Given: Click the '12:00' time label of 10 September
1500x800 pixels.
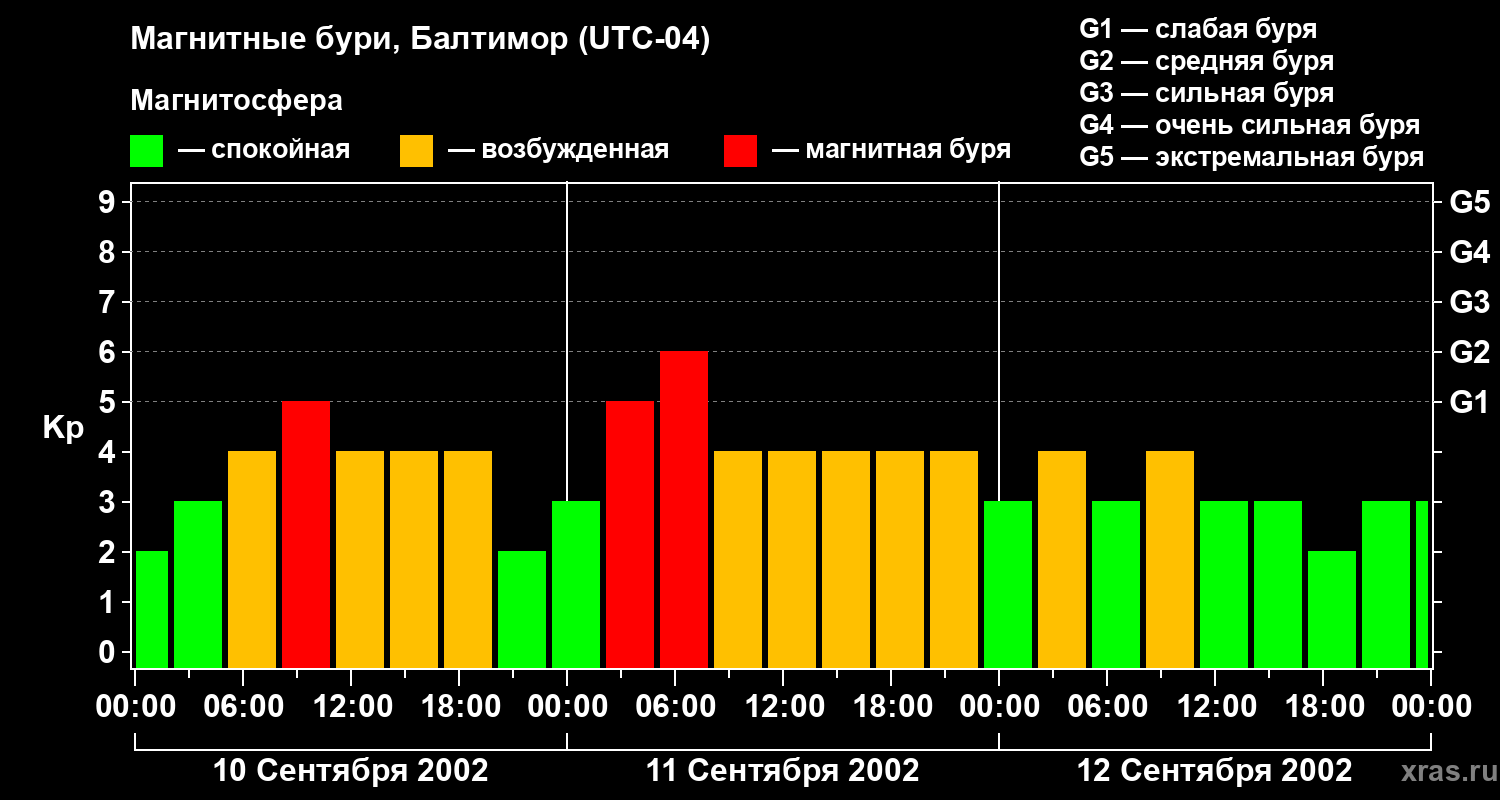Looking at the screenshot, I should pos(351,707).
